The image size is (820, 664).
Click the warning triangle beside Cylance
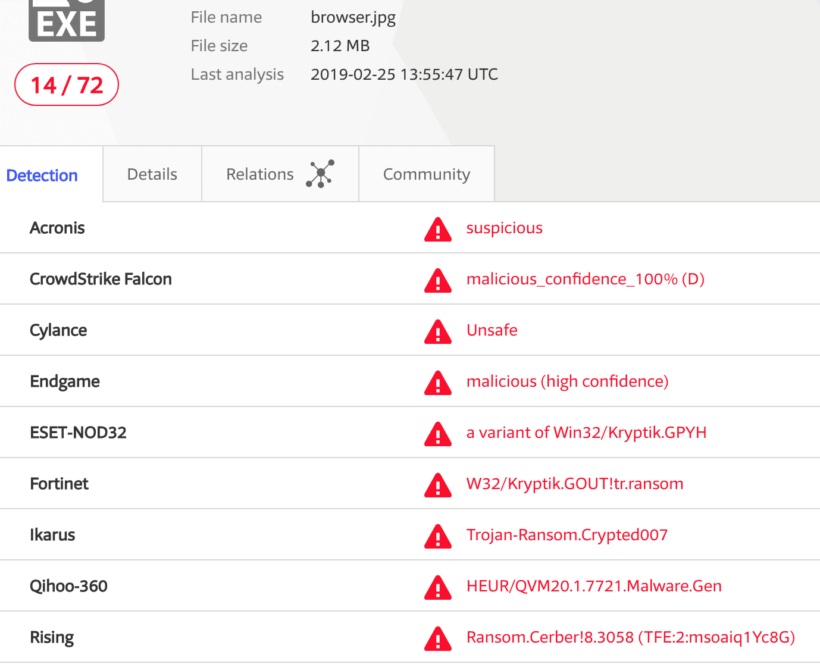437,331
